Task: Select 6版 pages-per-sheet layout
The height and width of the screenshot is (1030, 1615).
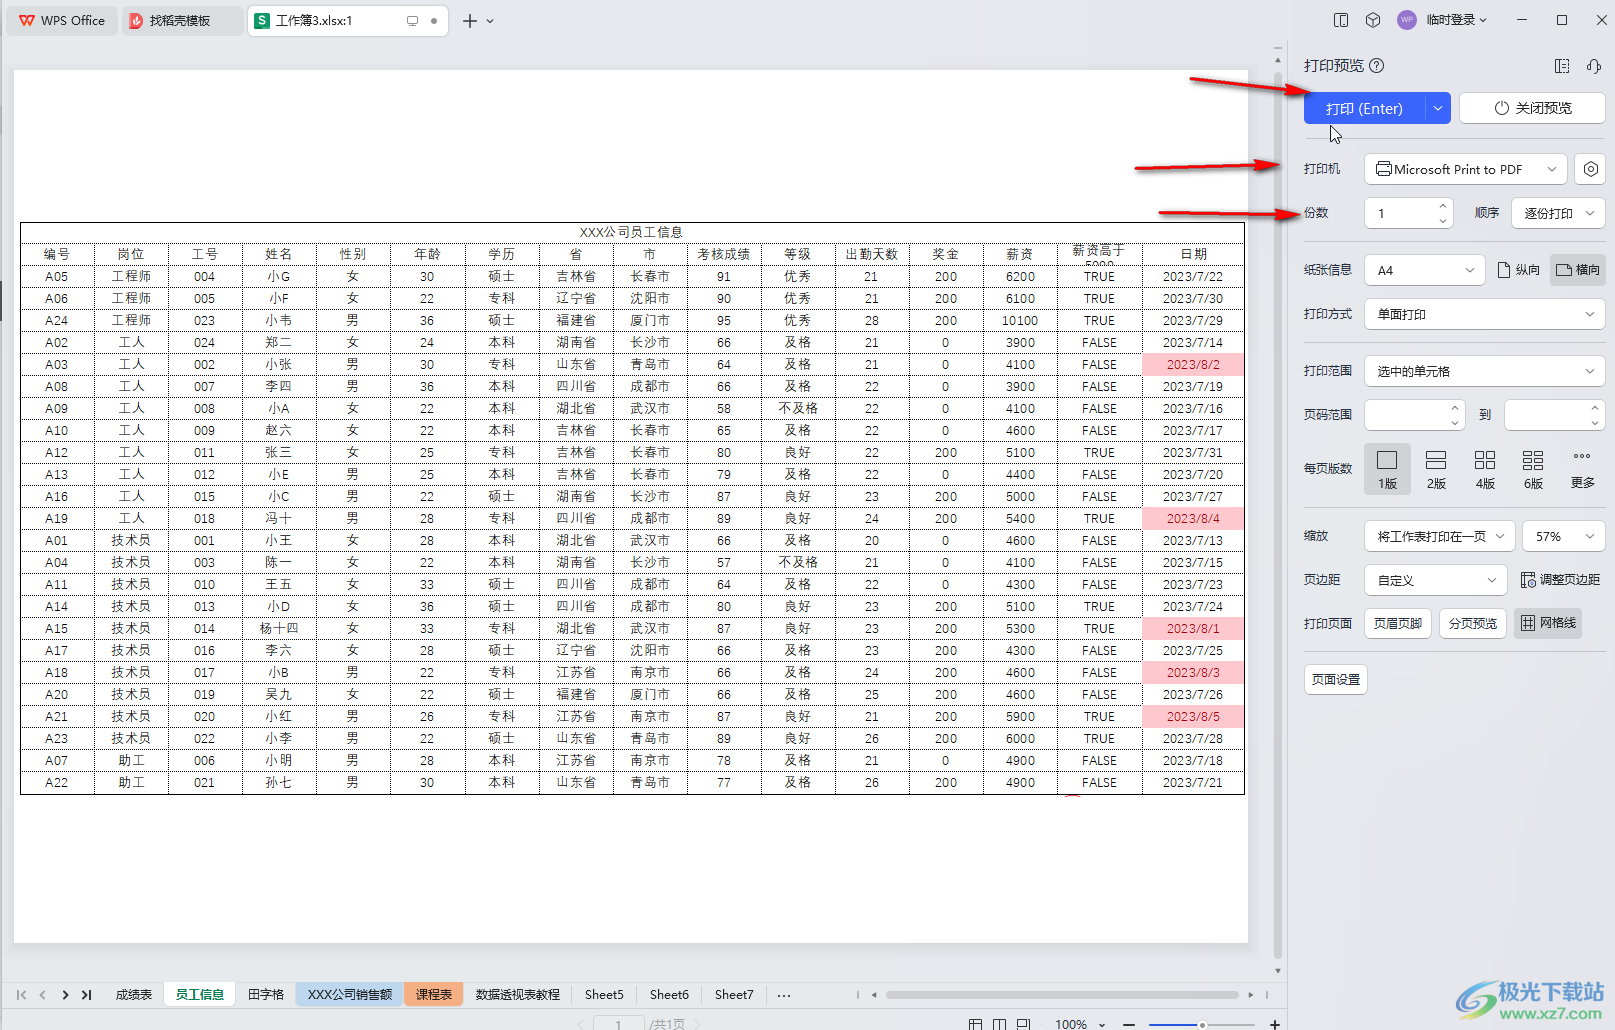Action: pyautogui.click(x=1533, y=469)
